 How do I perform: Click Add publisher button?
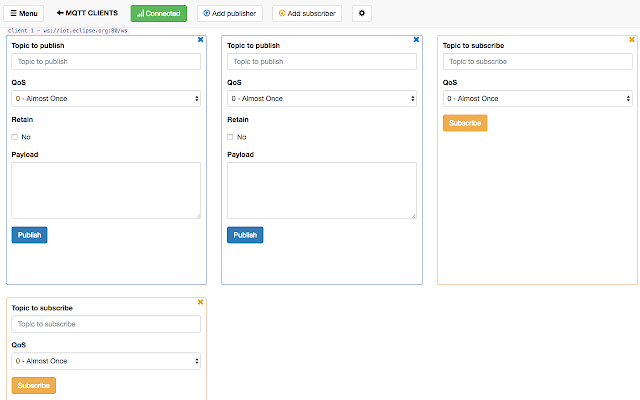point(230,13)
